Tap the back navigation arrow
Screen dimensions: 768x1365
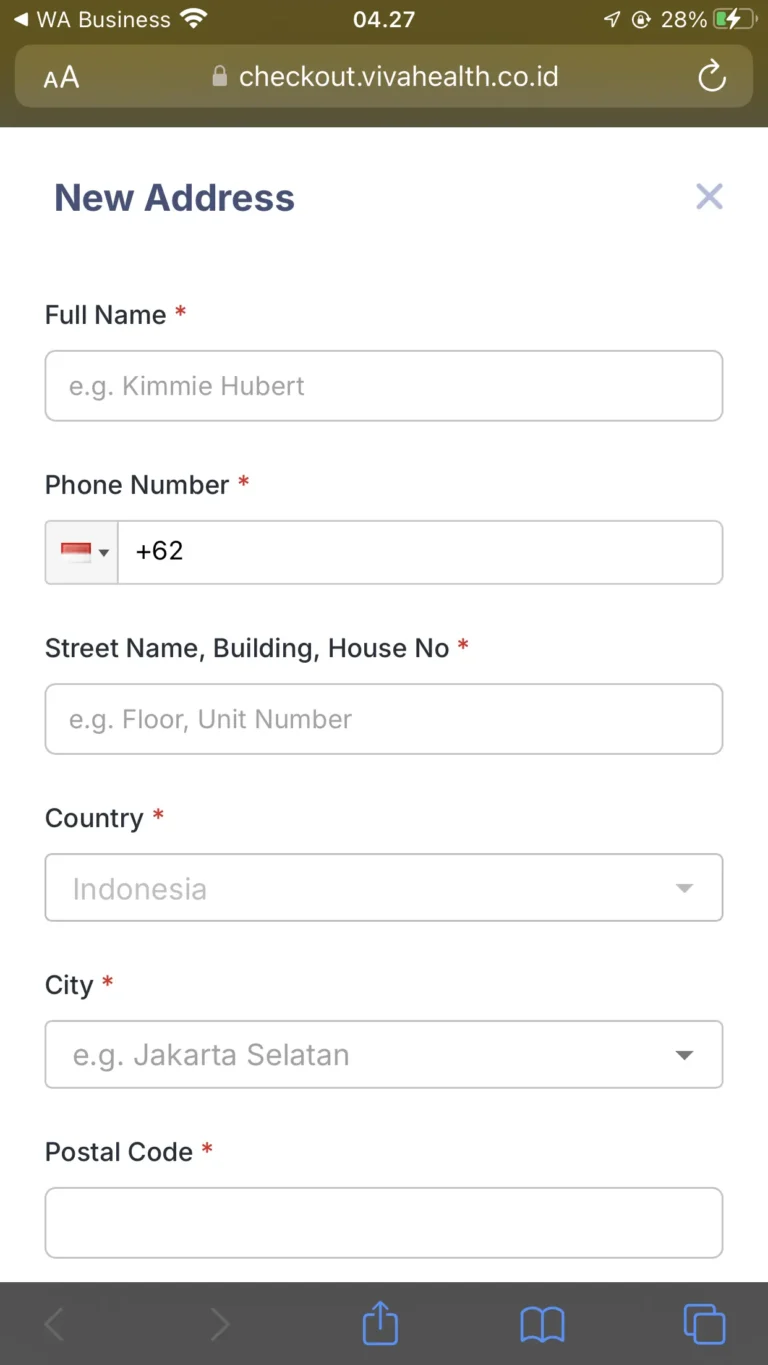point(55,1324)
